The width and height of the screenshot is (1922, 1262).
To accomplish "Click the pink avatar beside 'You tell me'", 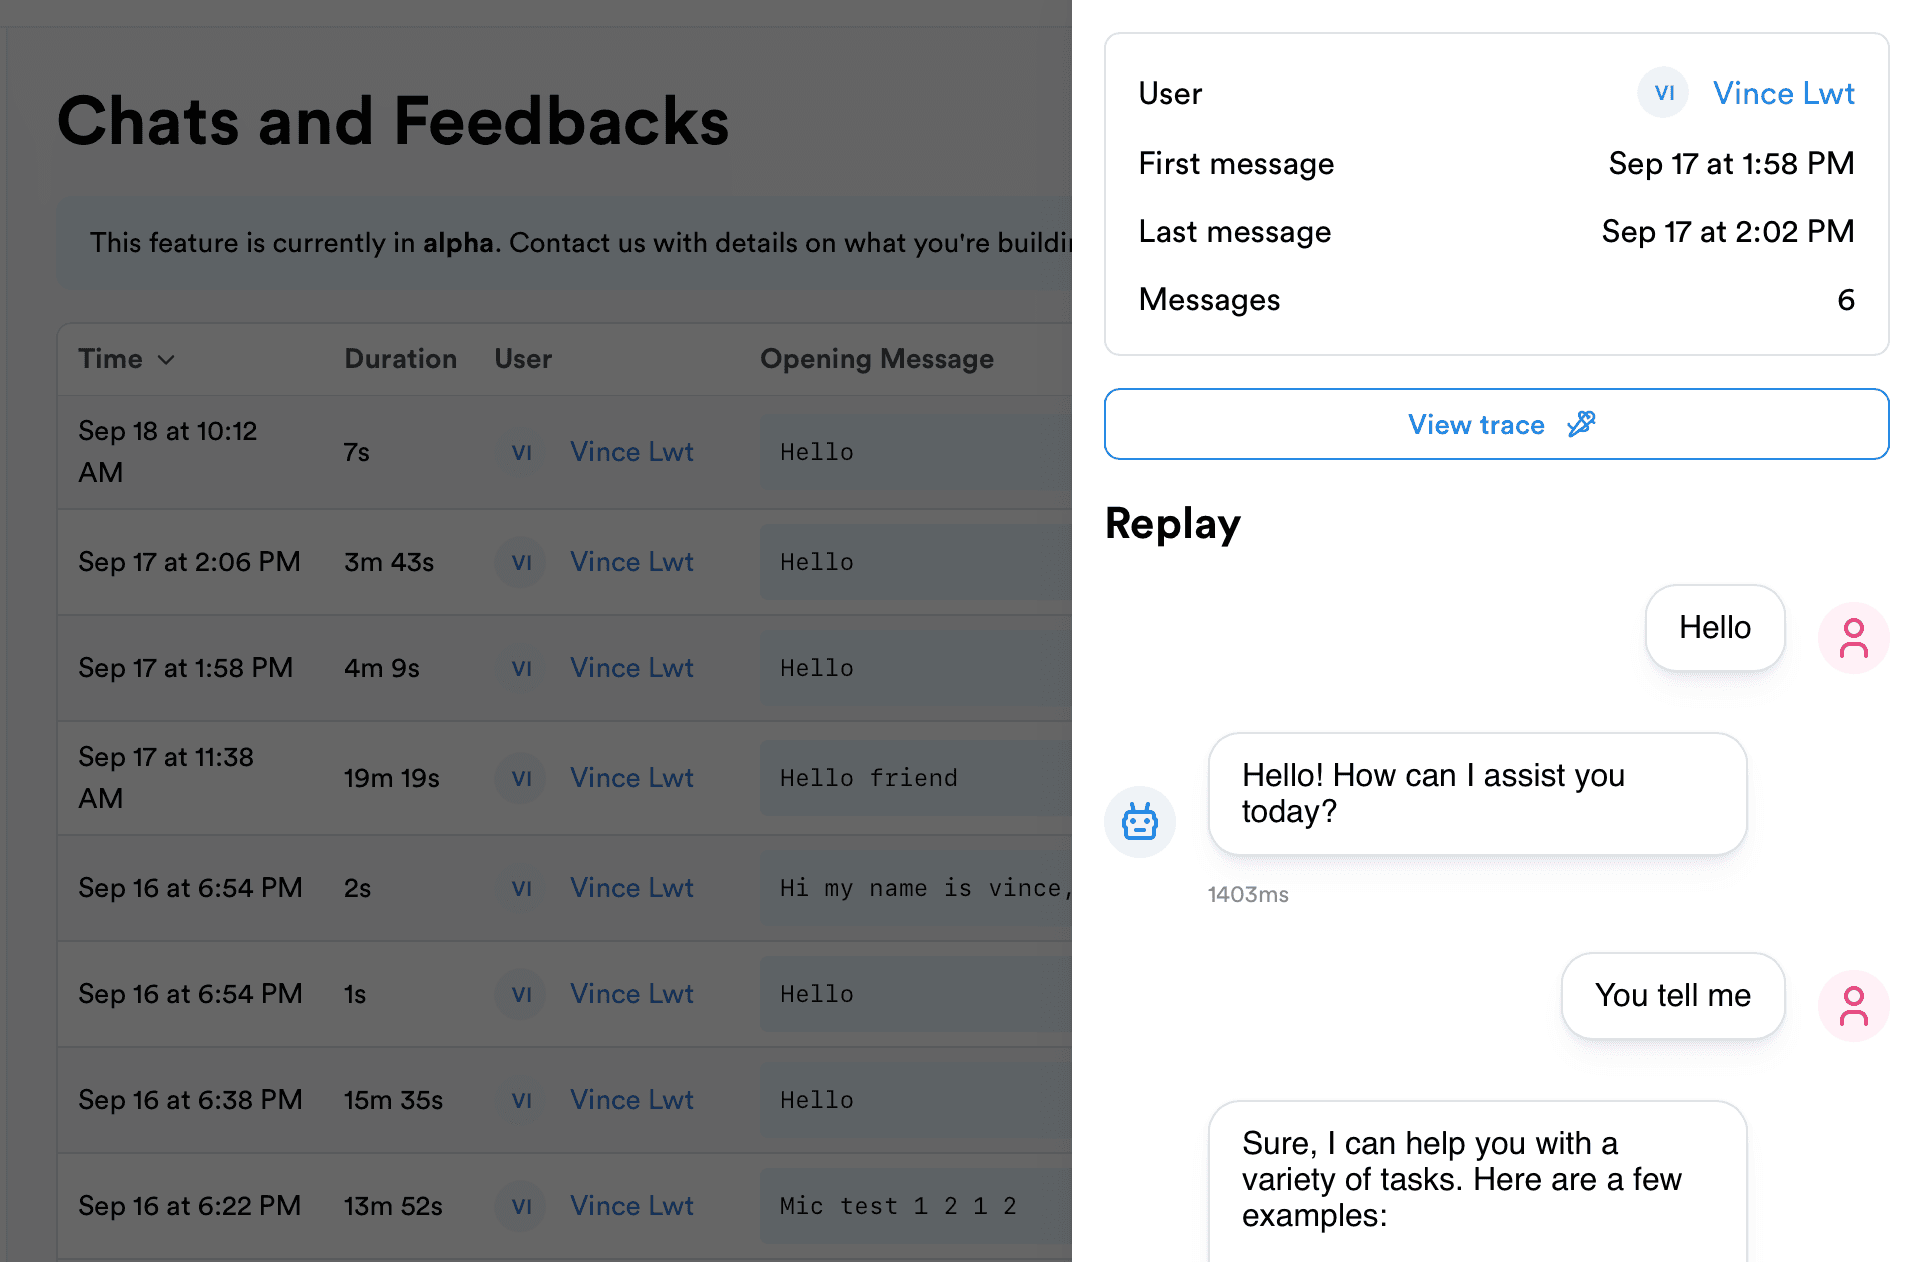I will pyautogui.click(x=1854, y=1006).
